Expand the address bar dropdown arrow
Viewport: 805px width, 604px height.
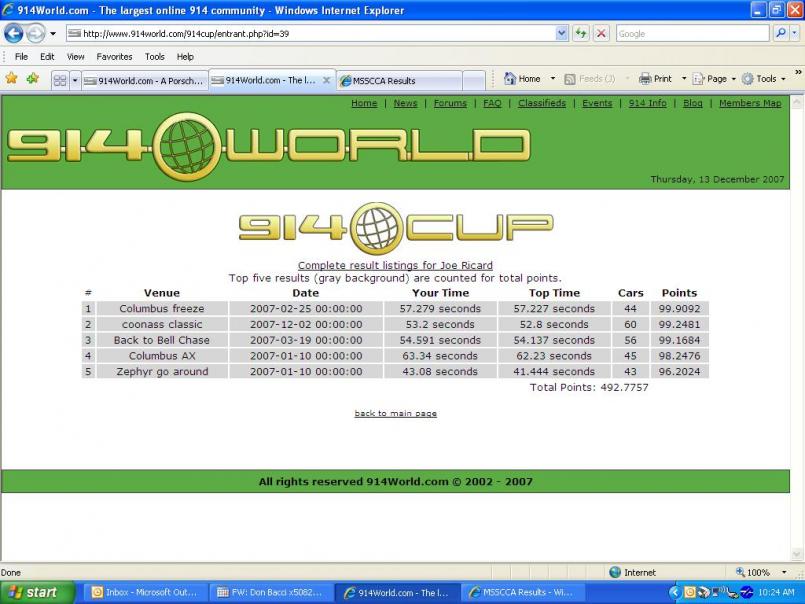click(x=561, y=33)
